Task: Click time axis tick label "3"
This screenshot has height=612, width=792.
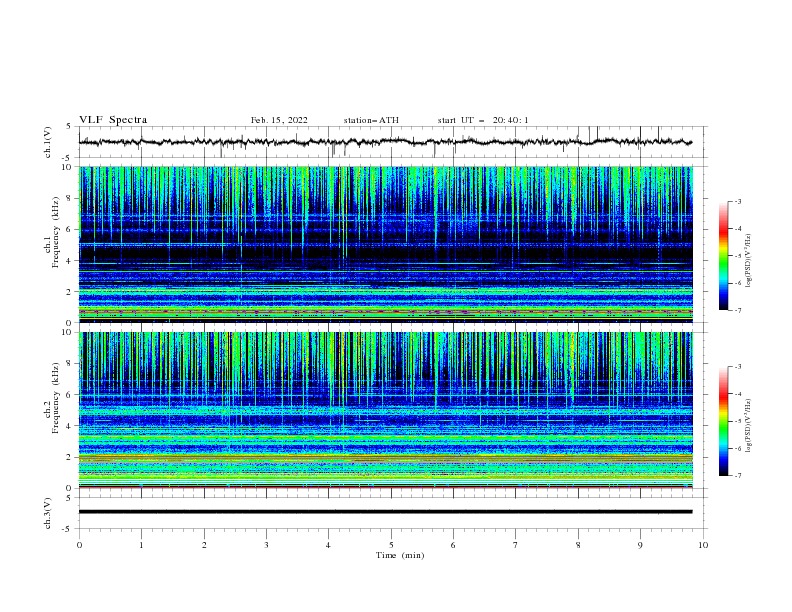Action: coord(266,545)
